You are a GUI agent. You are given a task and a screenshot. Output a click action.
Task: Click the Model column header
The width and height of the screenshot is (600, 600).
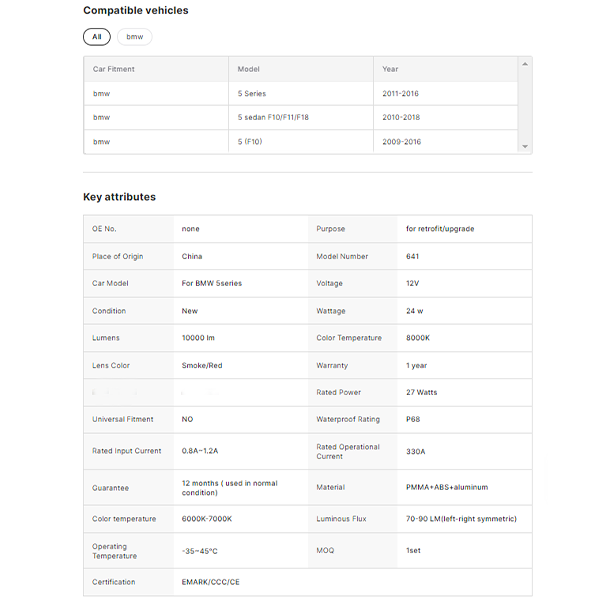tap(249, 69)
